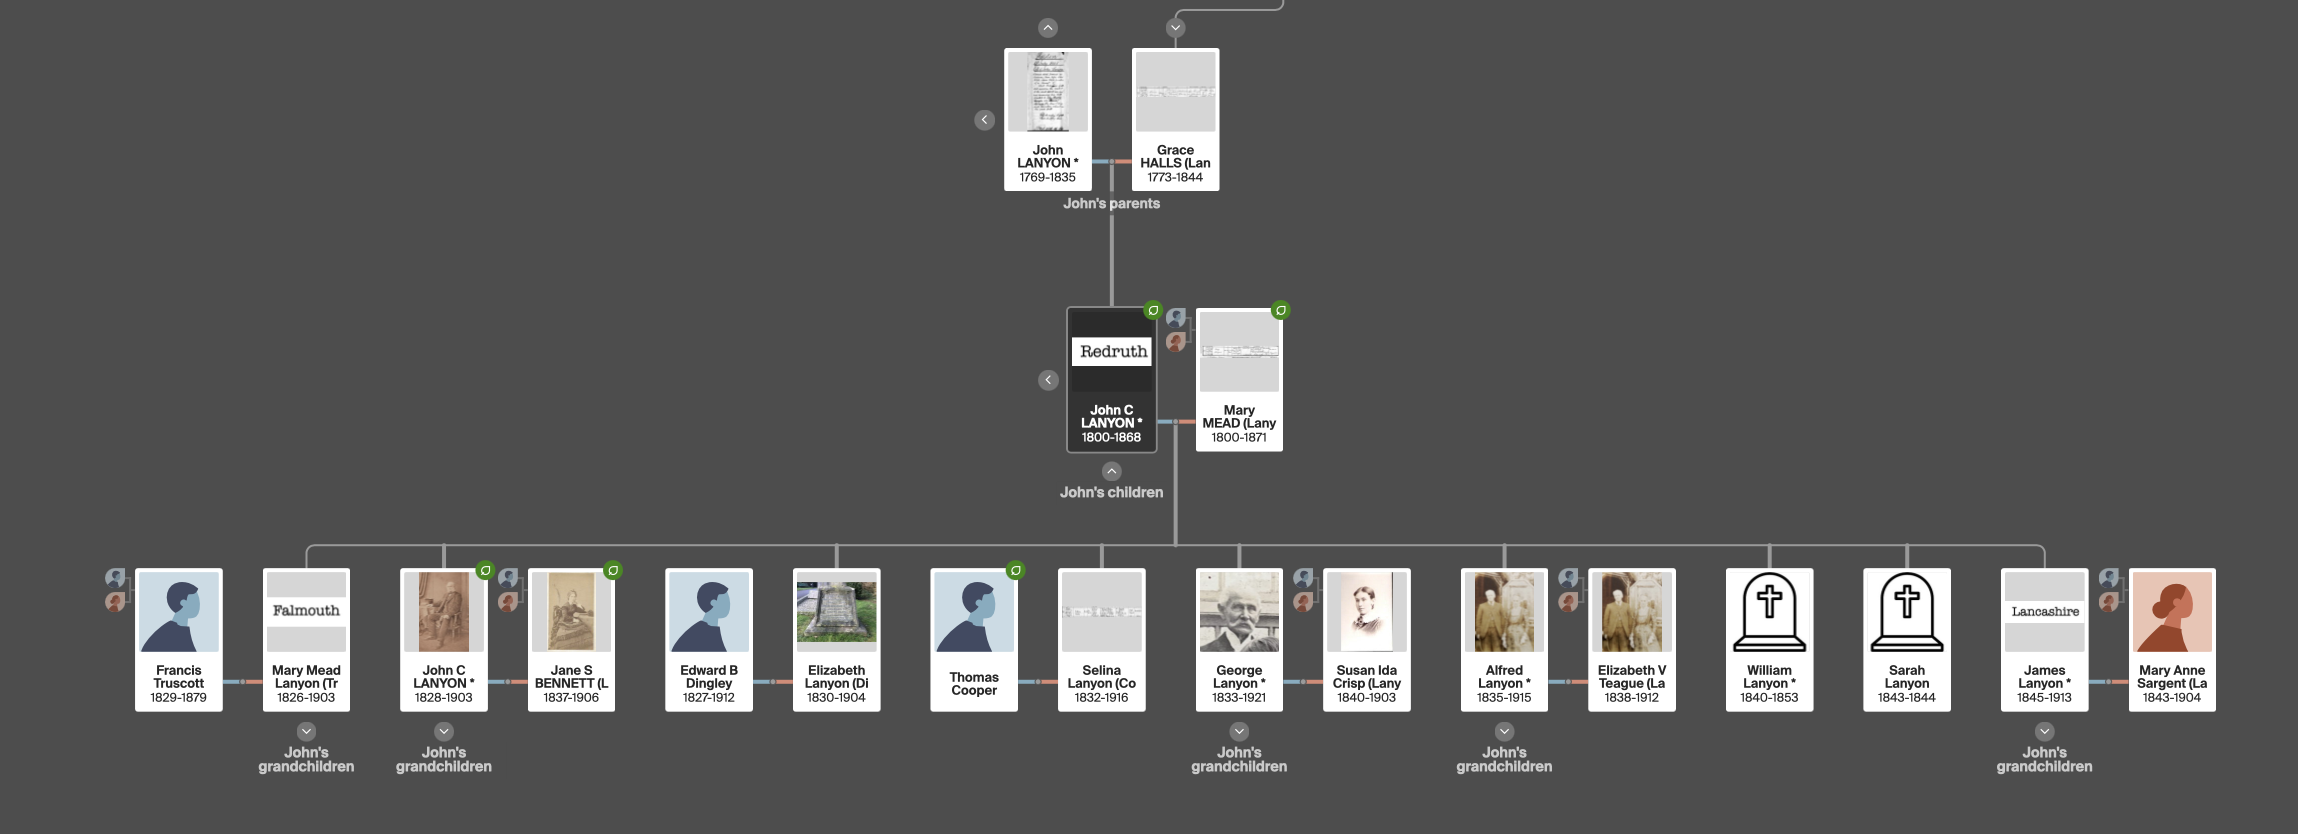Expand grandchildren under James Lanyon
The image size is (2298, 834).
click(2044, 731)
